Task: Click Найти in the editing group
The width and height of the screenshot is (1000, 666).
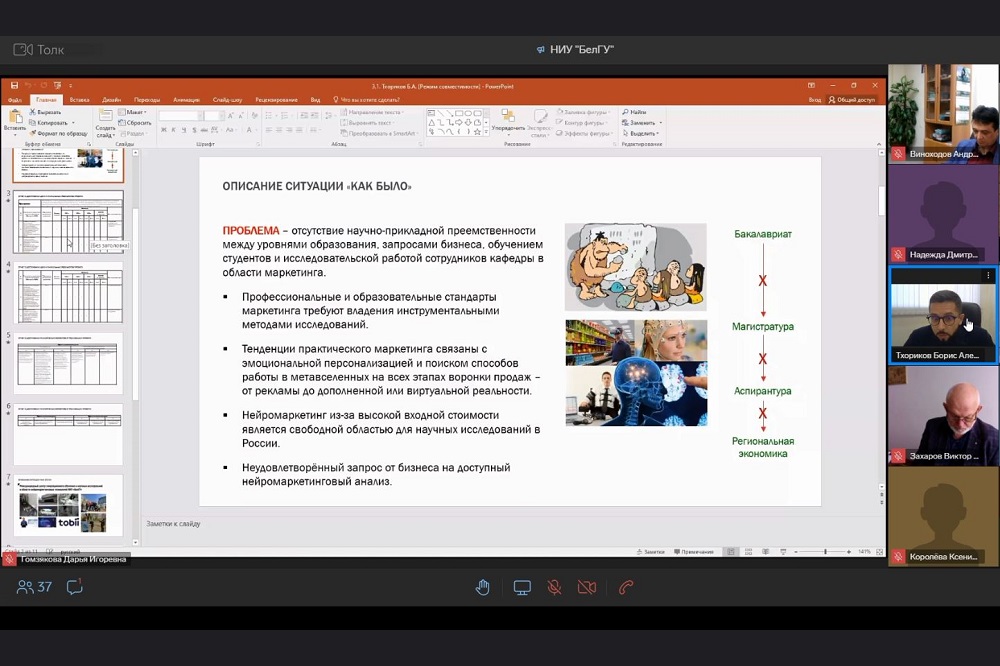Action: pyautogui.click(x=636, y=112)
